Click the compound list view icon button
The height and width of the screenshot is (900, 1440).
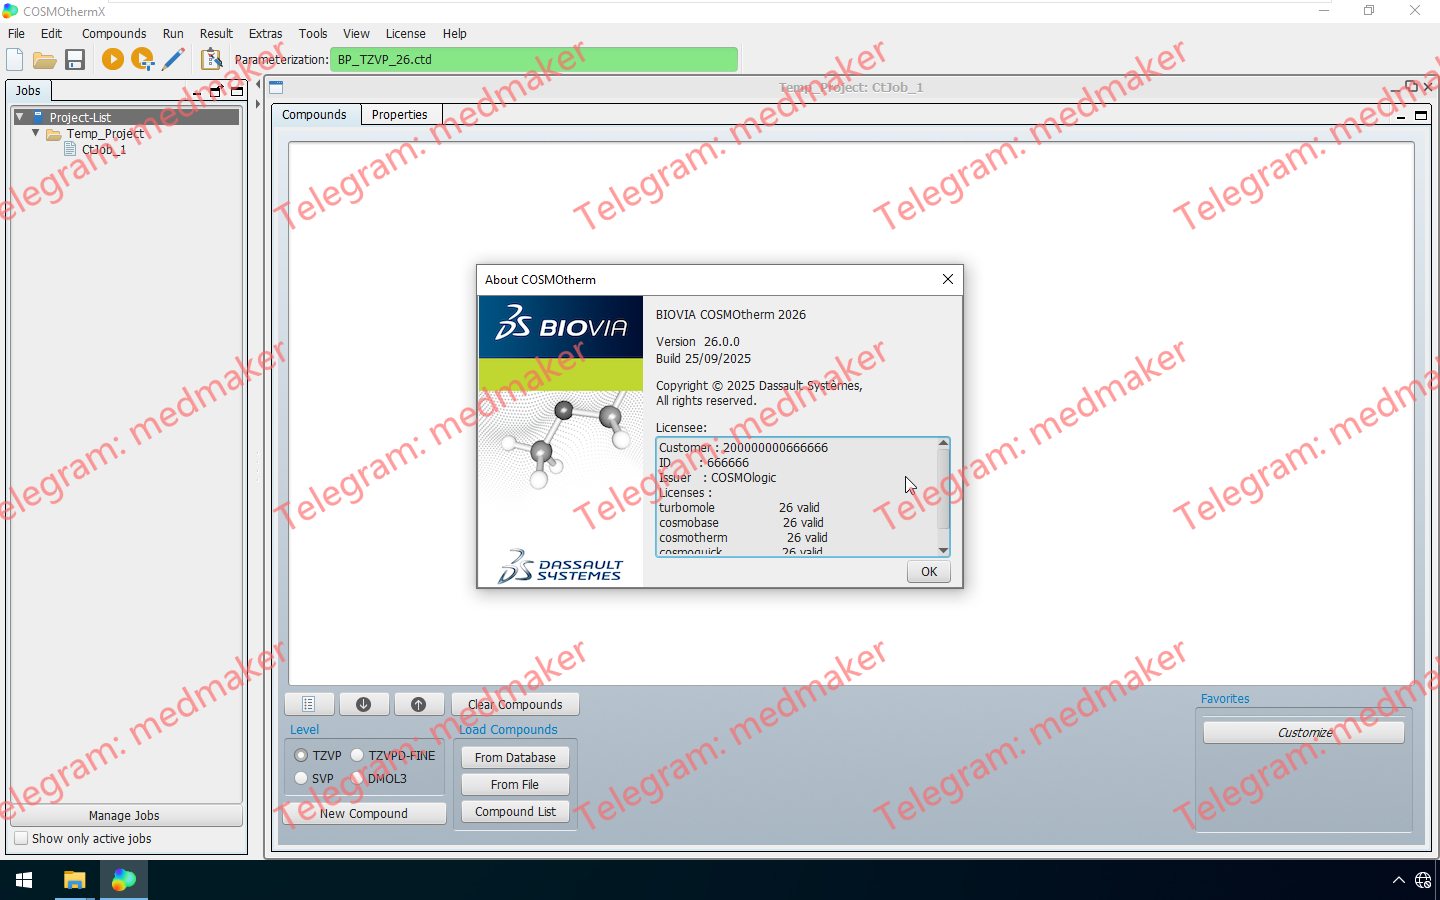[x=309, y=704]
